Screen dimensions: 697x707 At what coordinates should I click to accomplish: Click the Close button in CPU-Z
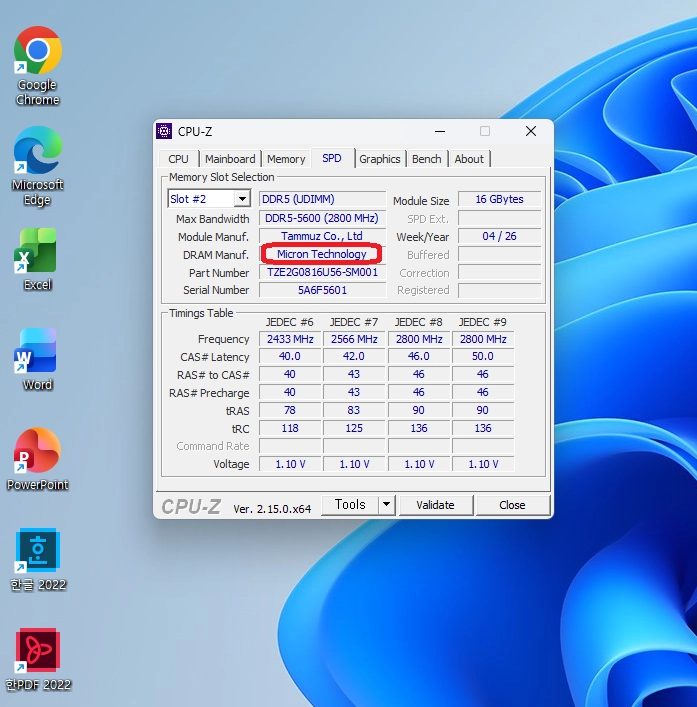[513, 505]
